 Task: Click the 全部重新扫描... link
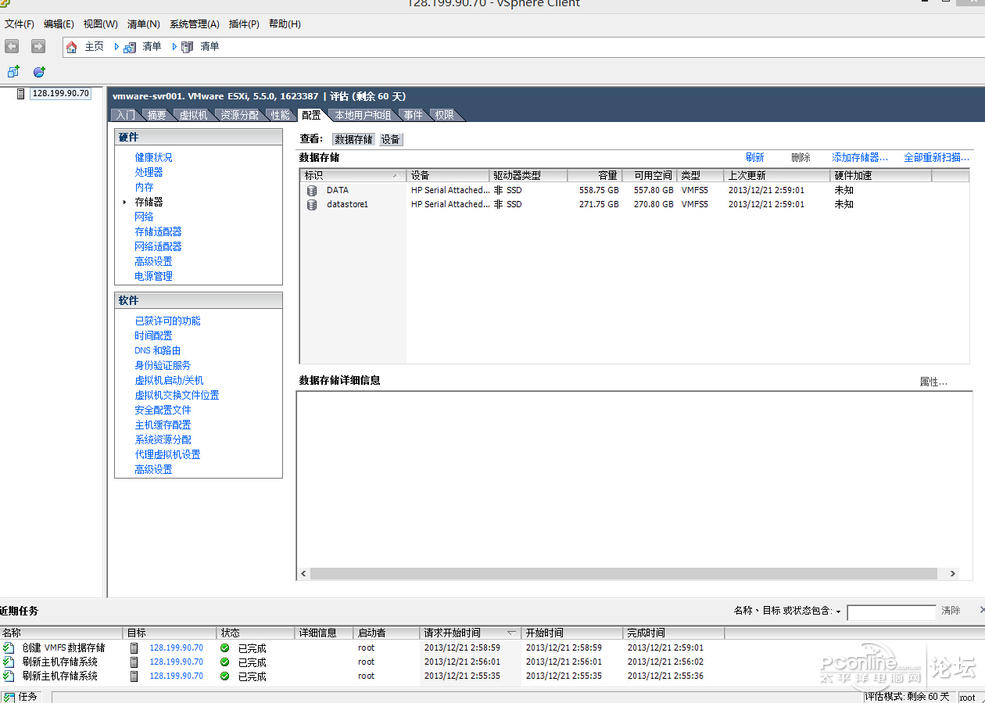[936, 158]
